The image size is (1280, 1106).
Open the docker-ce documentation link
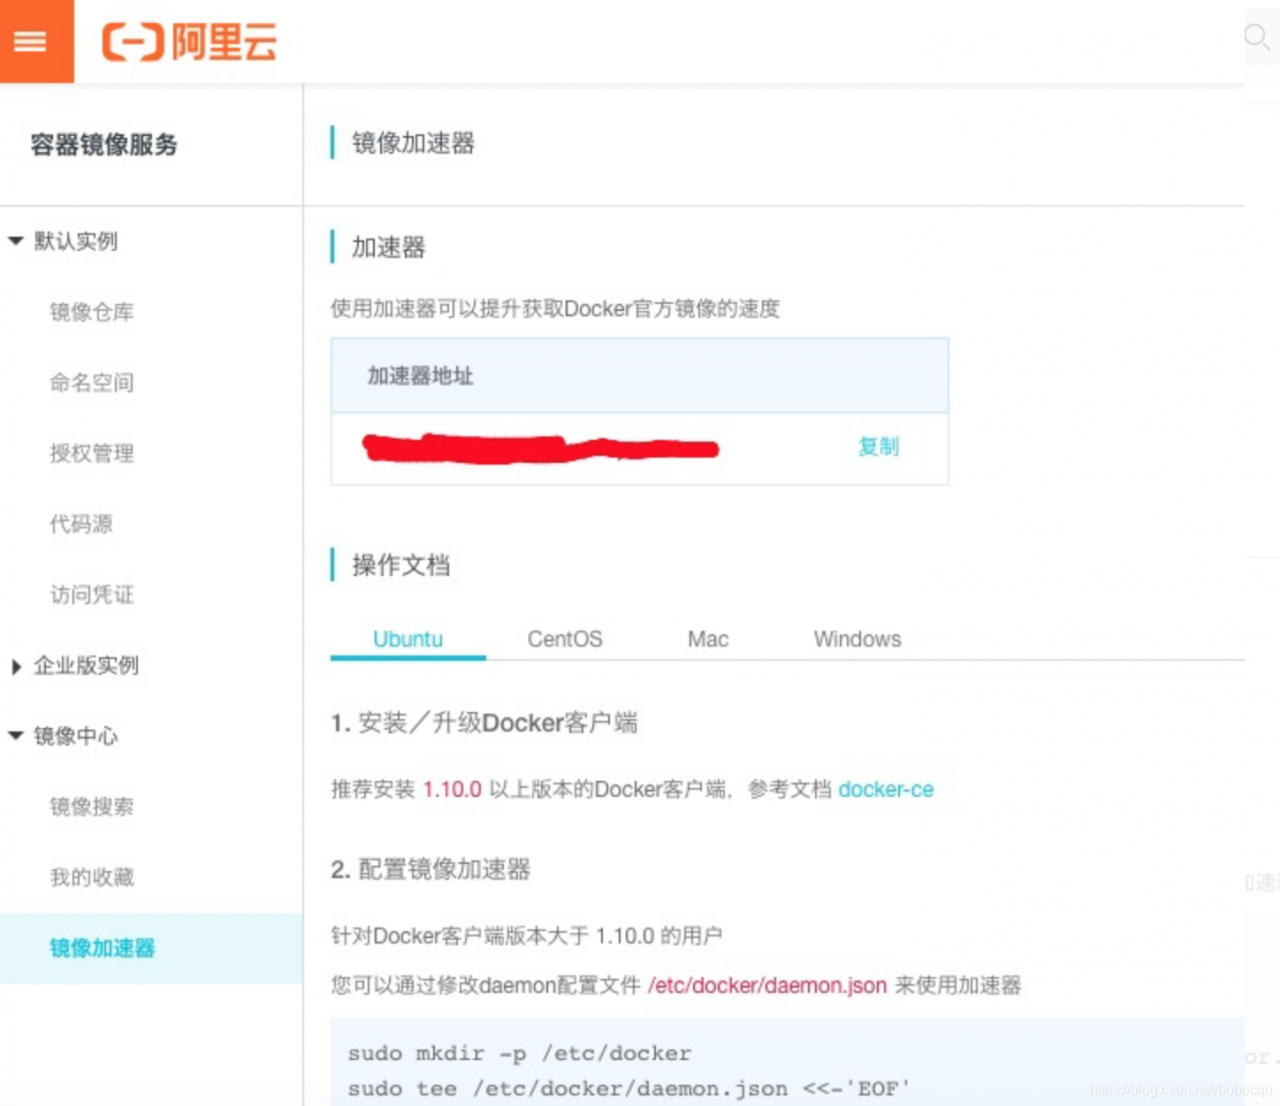(x=885, y=789)
